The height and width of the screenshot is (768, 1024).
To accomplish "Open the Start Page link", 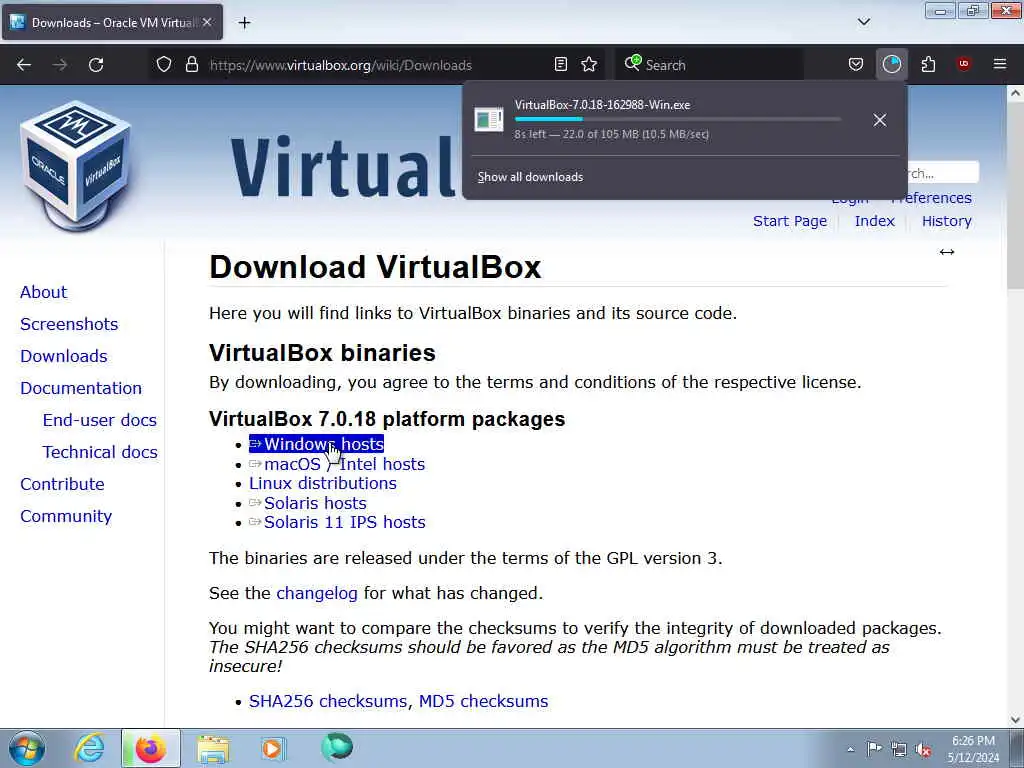I will 790,221.
